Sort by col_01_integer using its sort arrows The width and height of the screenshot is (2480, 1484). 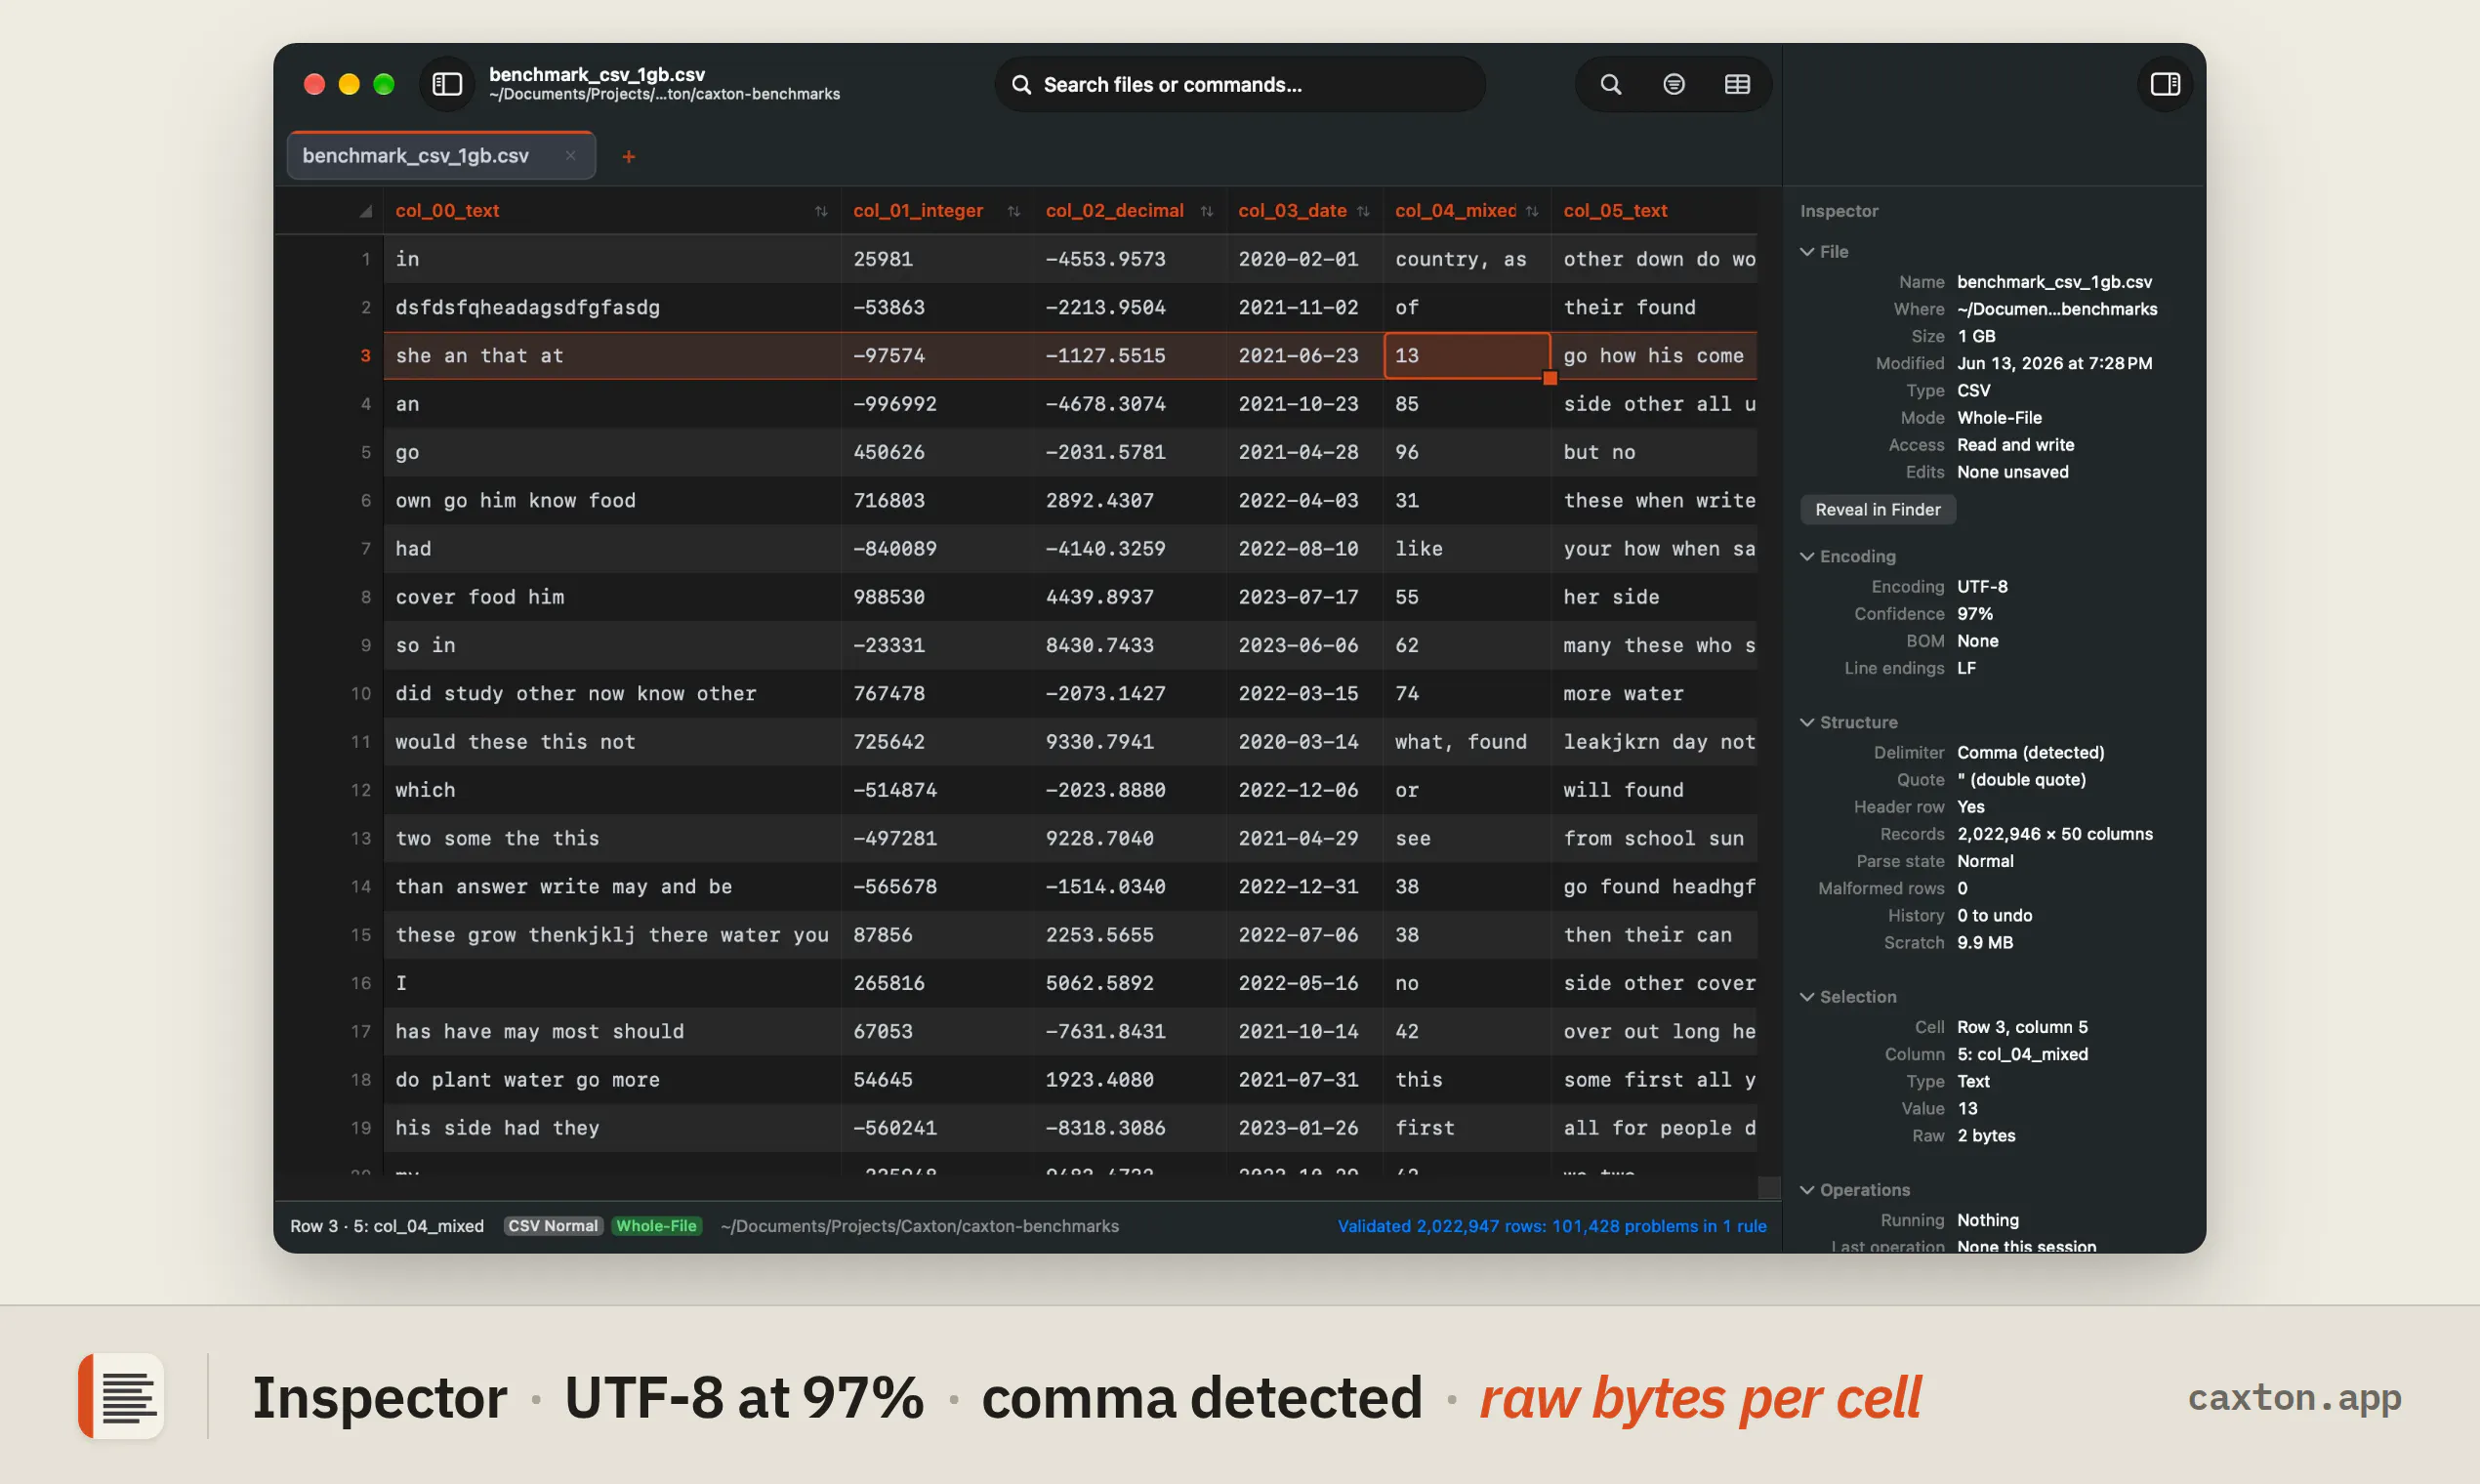tap(1014, 211)
